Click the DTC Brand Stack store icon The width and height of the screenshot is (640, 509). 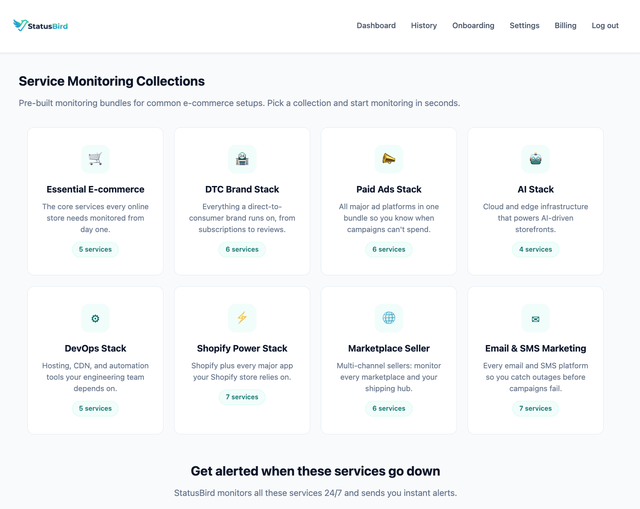242,159
